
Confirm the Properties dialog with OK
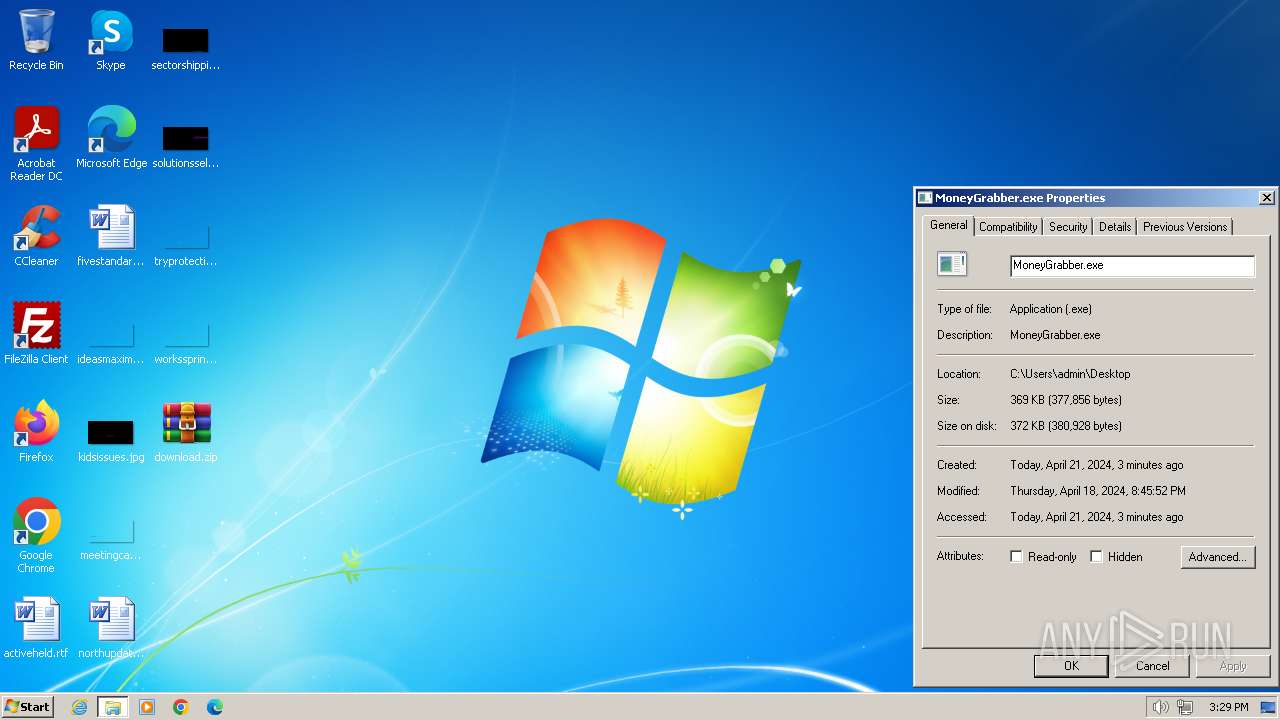(x=1071, y=666)
